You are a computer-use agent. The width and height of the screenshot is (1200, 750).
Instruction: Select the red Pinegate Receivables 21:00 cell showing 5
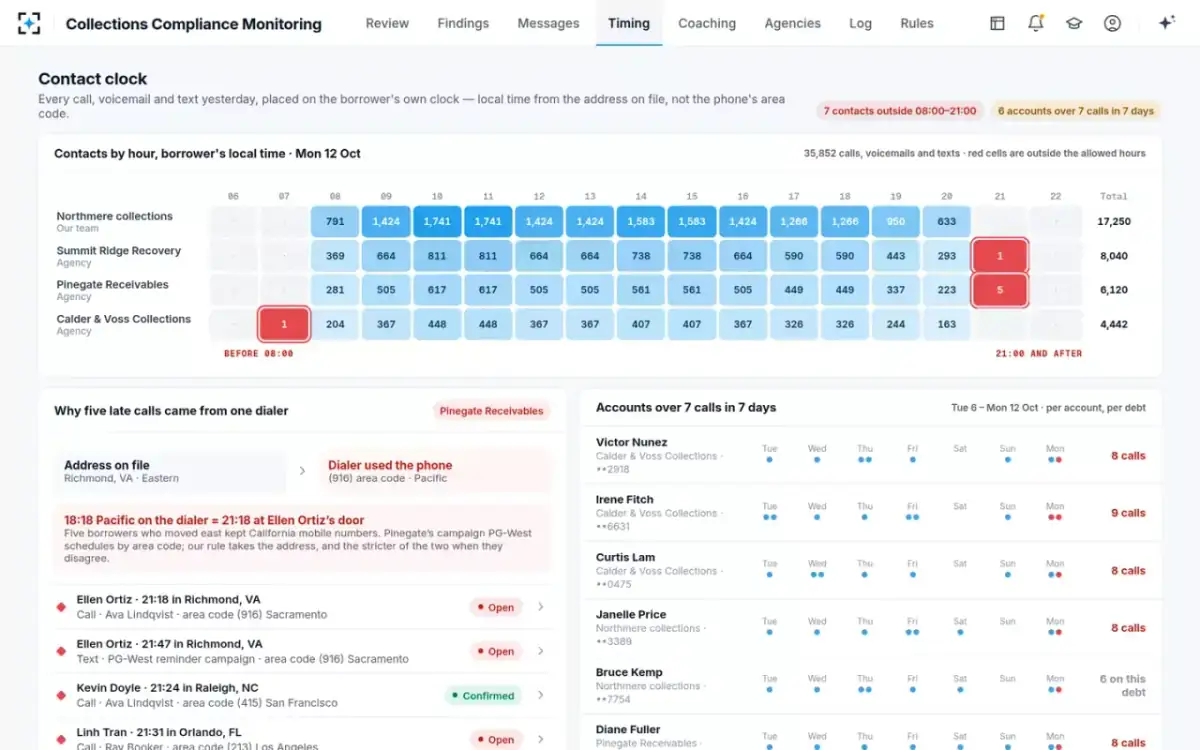998,290
